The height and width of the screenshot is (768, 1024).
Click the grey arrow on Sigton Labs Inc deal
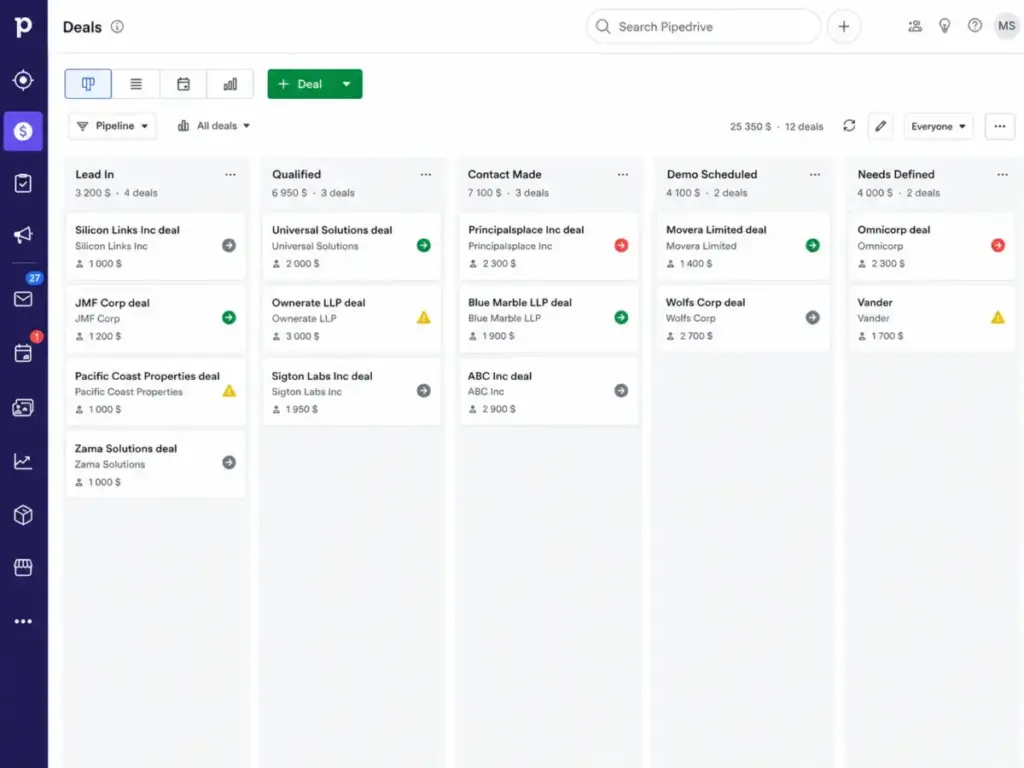pyautogui.click(x=424, y=391)
